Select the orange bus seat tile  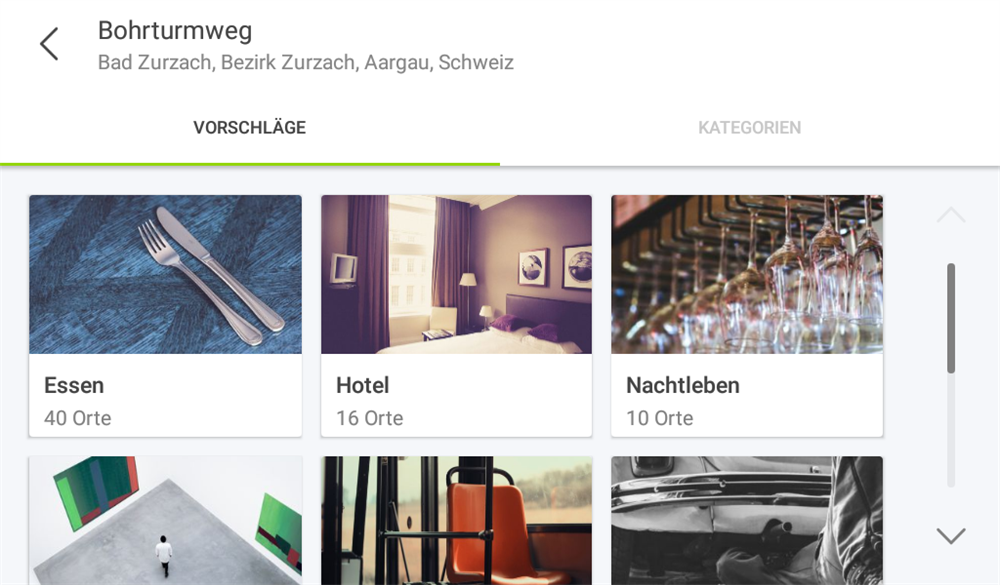456,520
